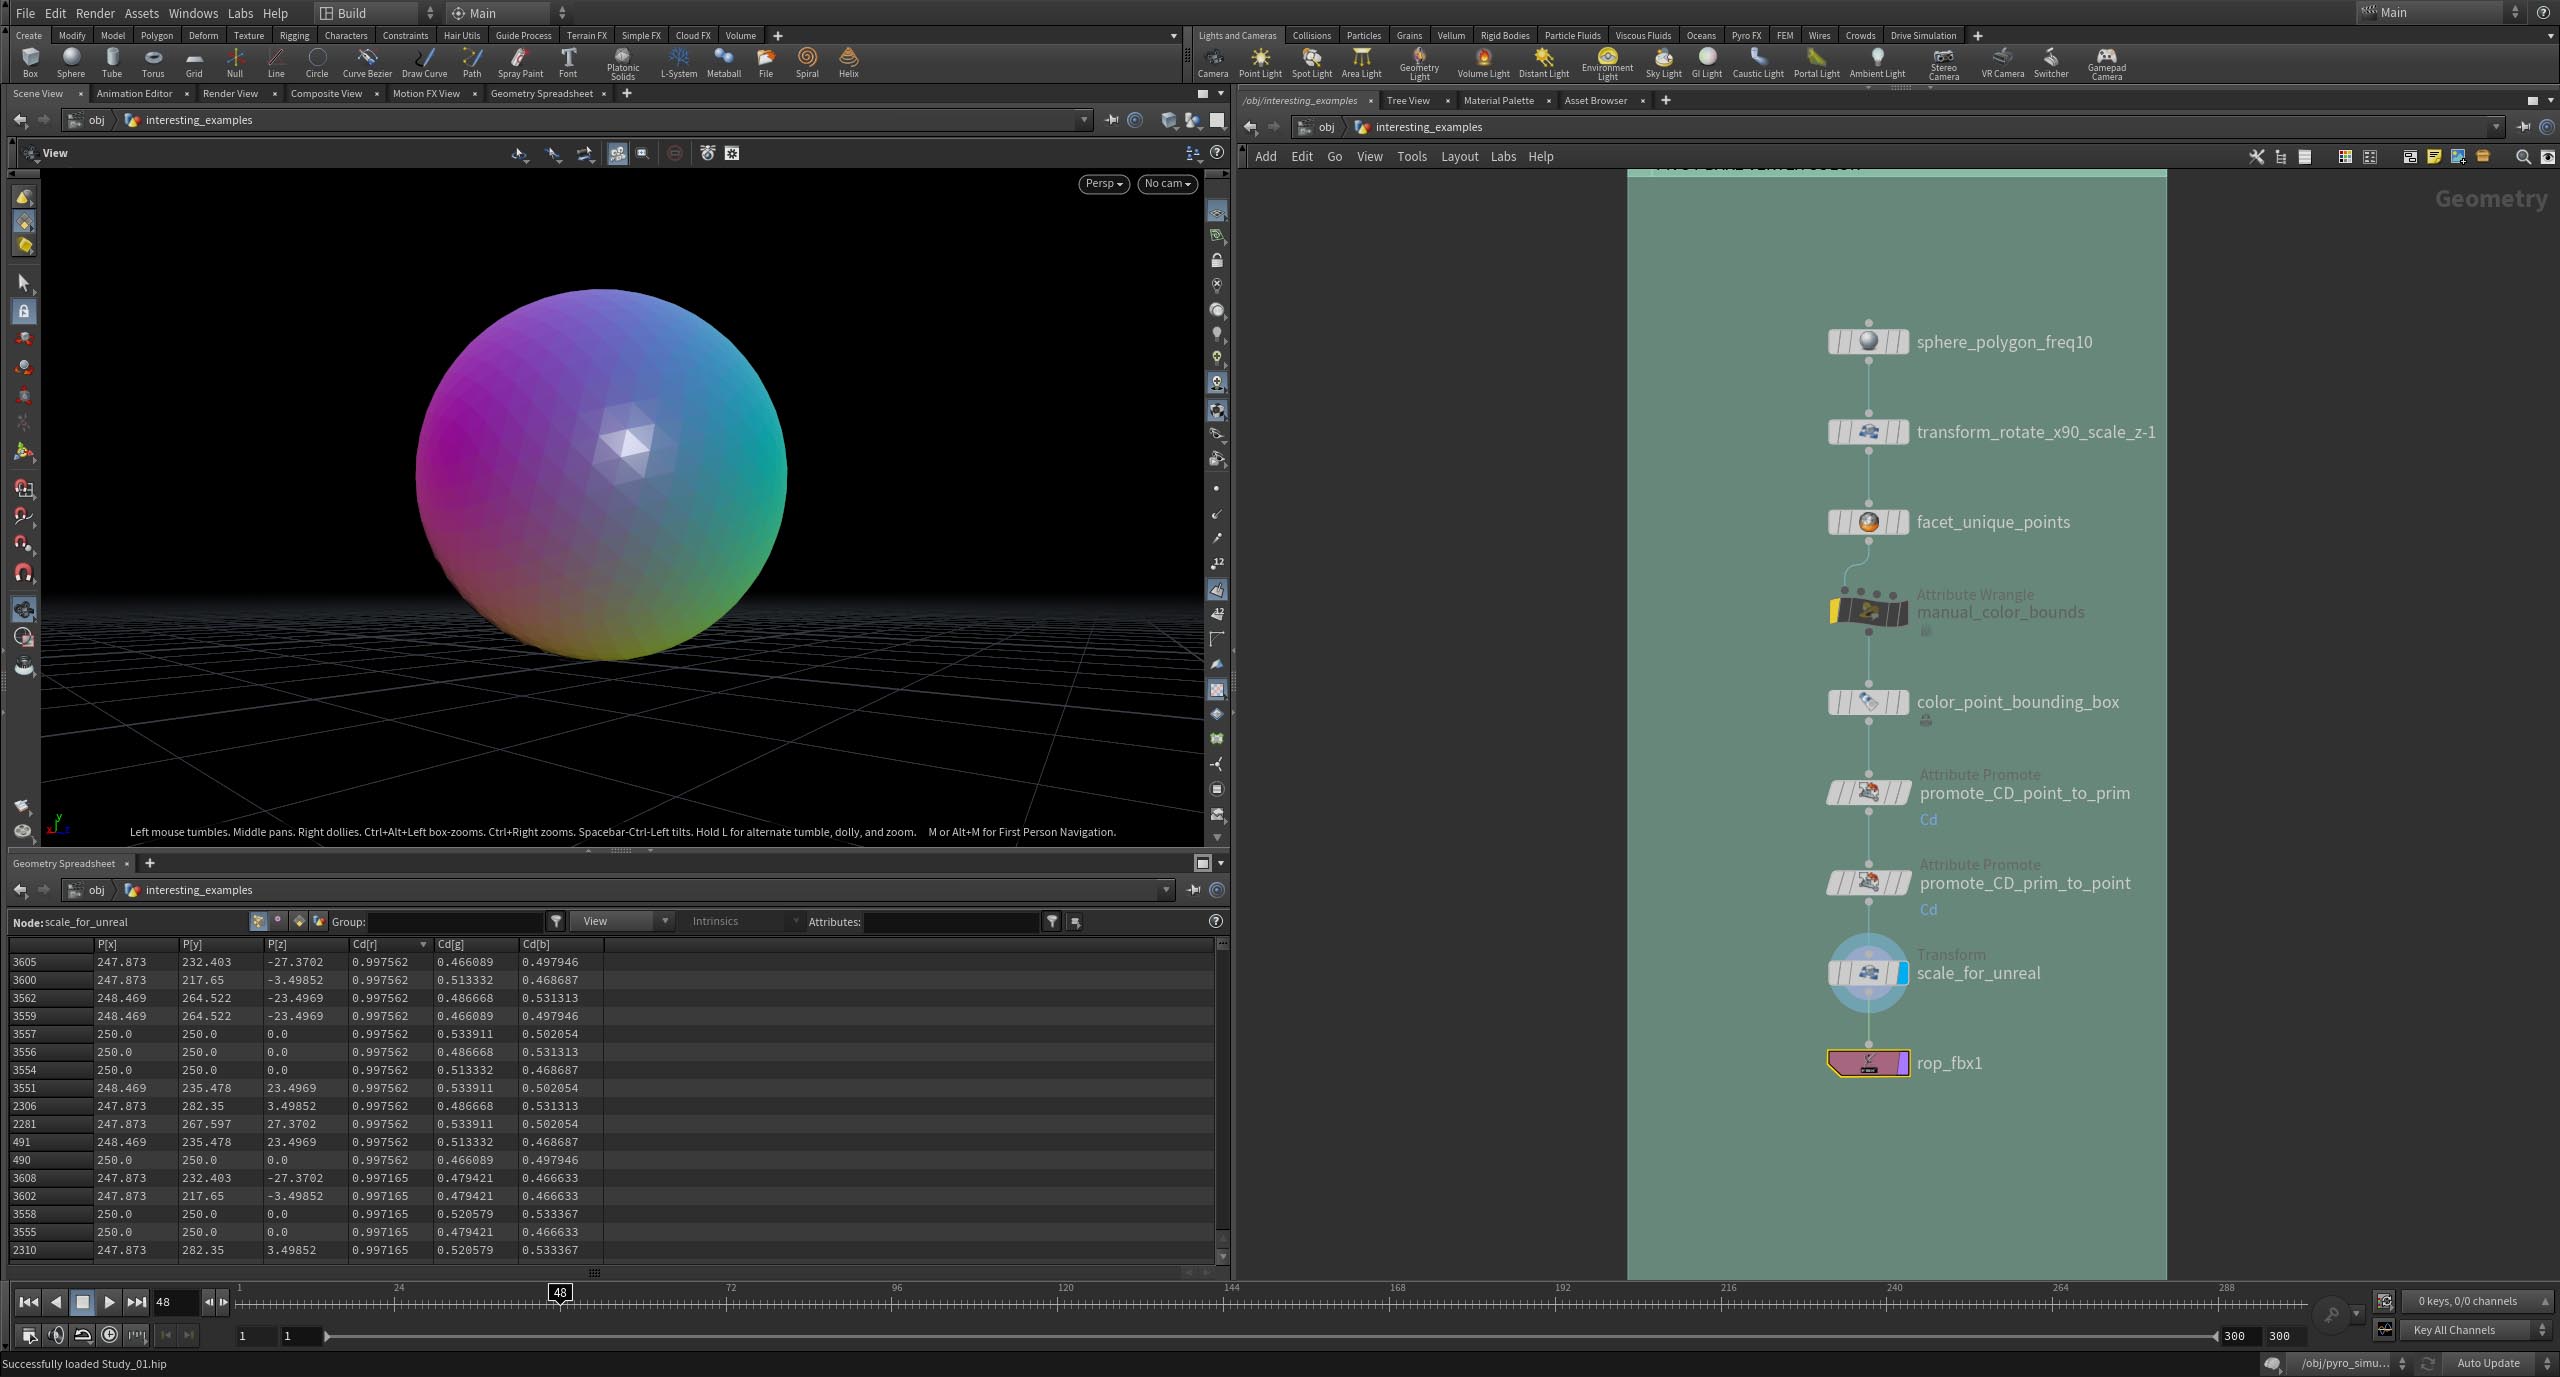Open the No cam camera dropdown
2560x1377 pixels.
[x=1167, y=184]
